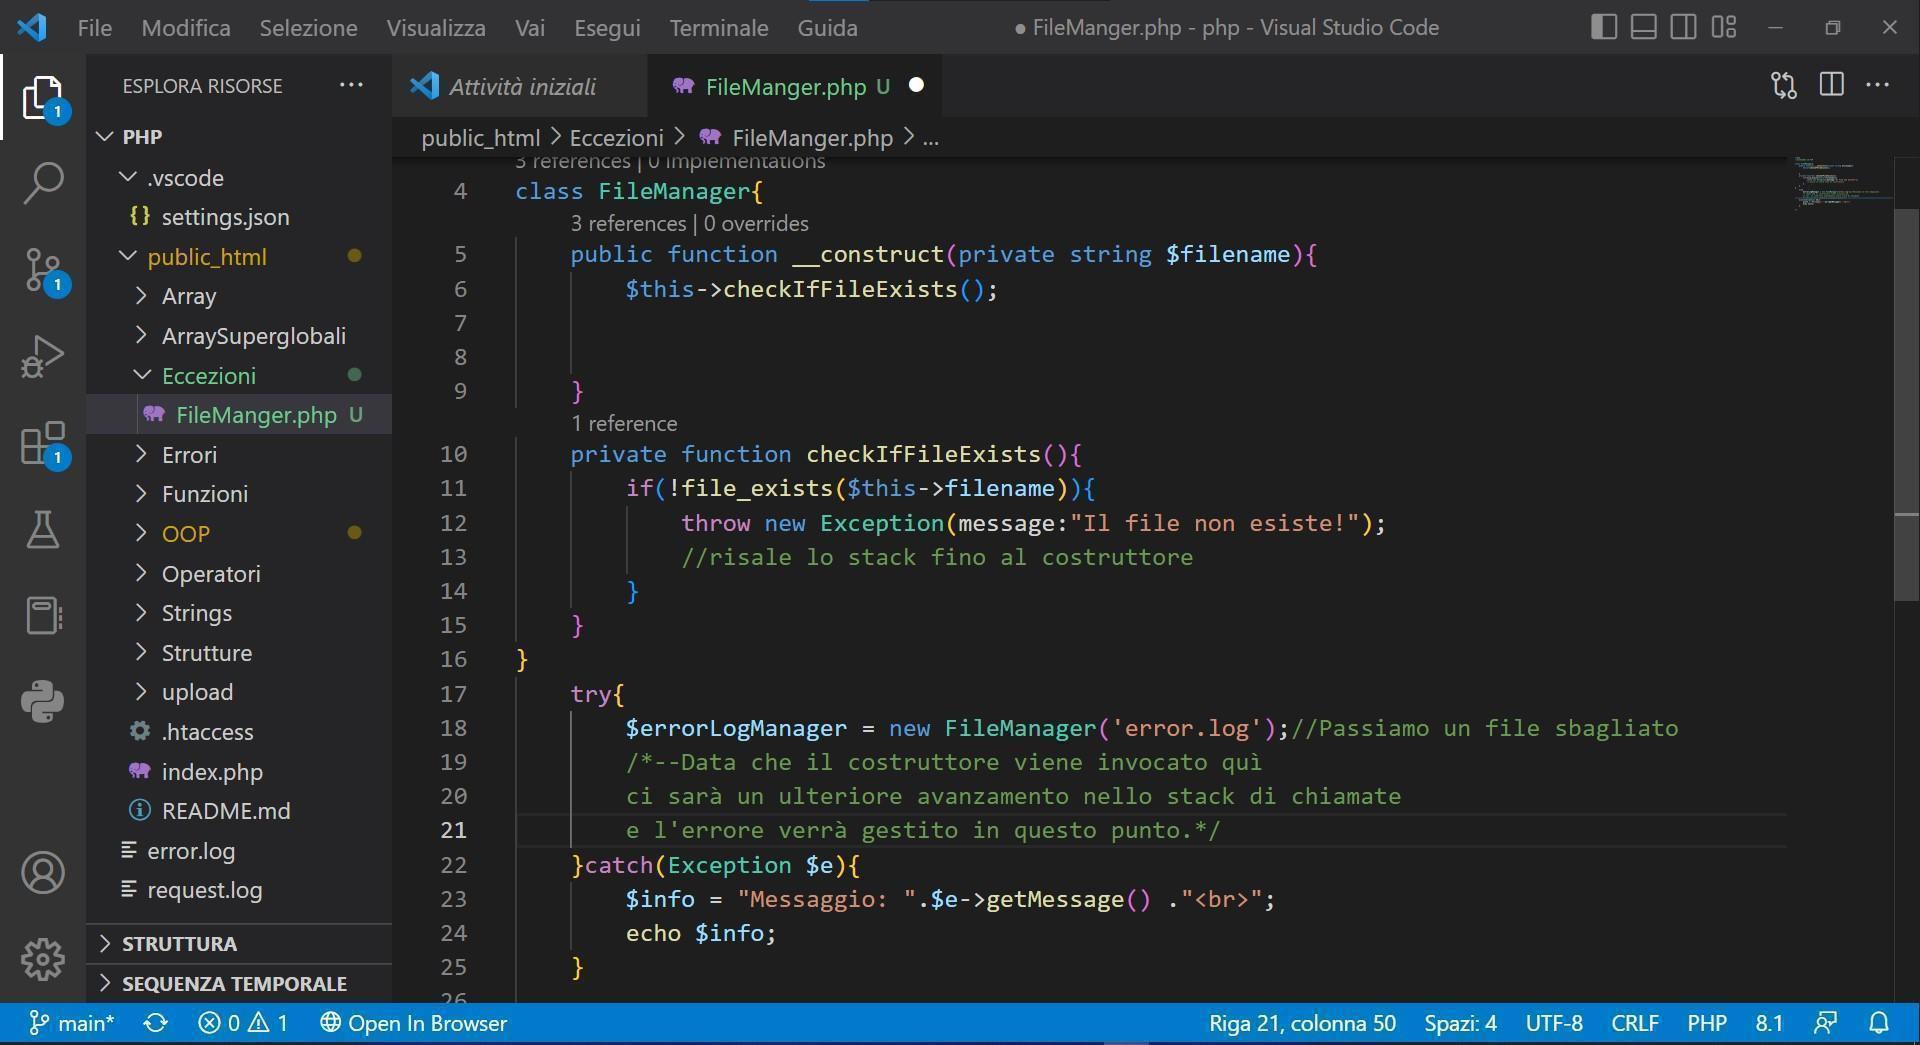Click the code minimap preview
Screen dimensions: 1920x1045
[1840, 183]
